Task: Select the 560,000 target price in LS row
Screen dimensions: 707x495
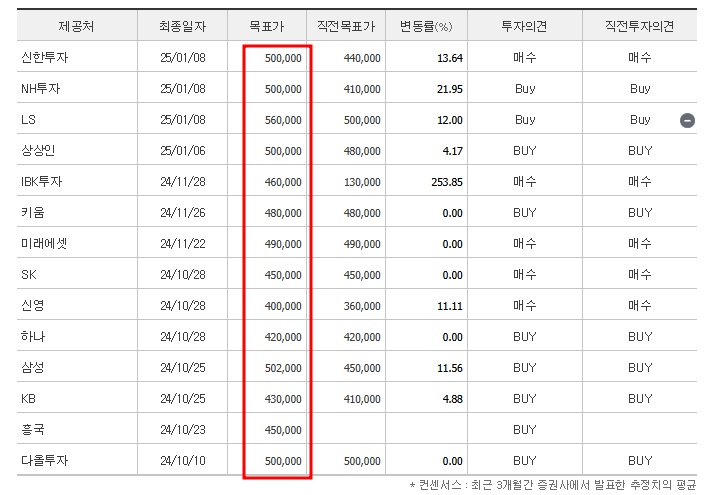Action: [283, 120]
